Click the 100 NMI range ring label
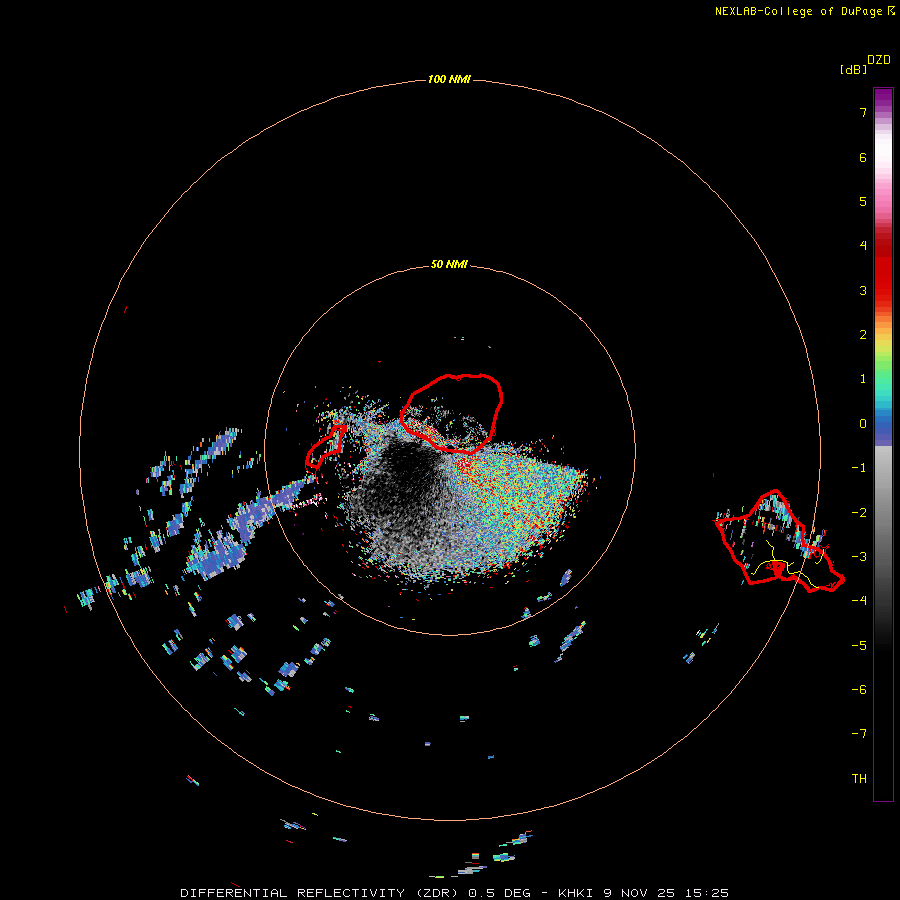 [x=449, y=79]
